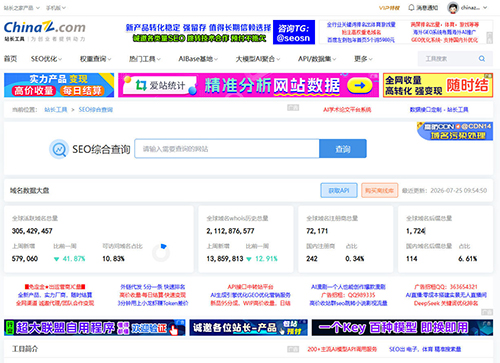Click the 获取API button
Screen dimensions: 500x363
tap(339, 190)
